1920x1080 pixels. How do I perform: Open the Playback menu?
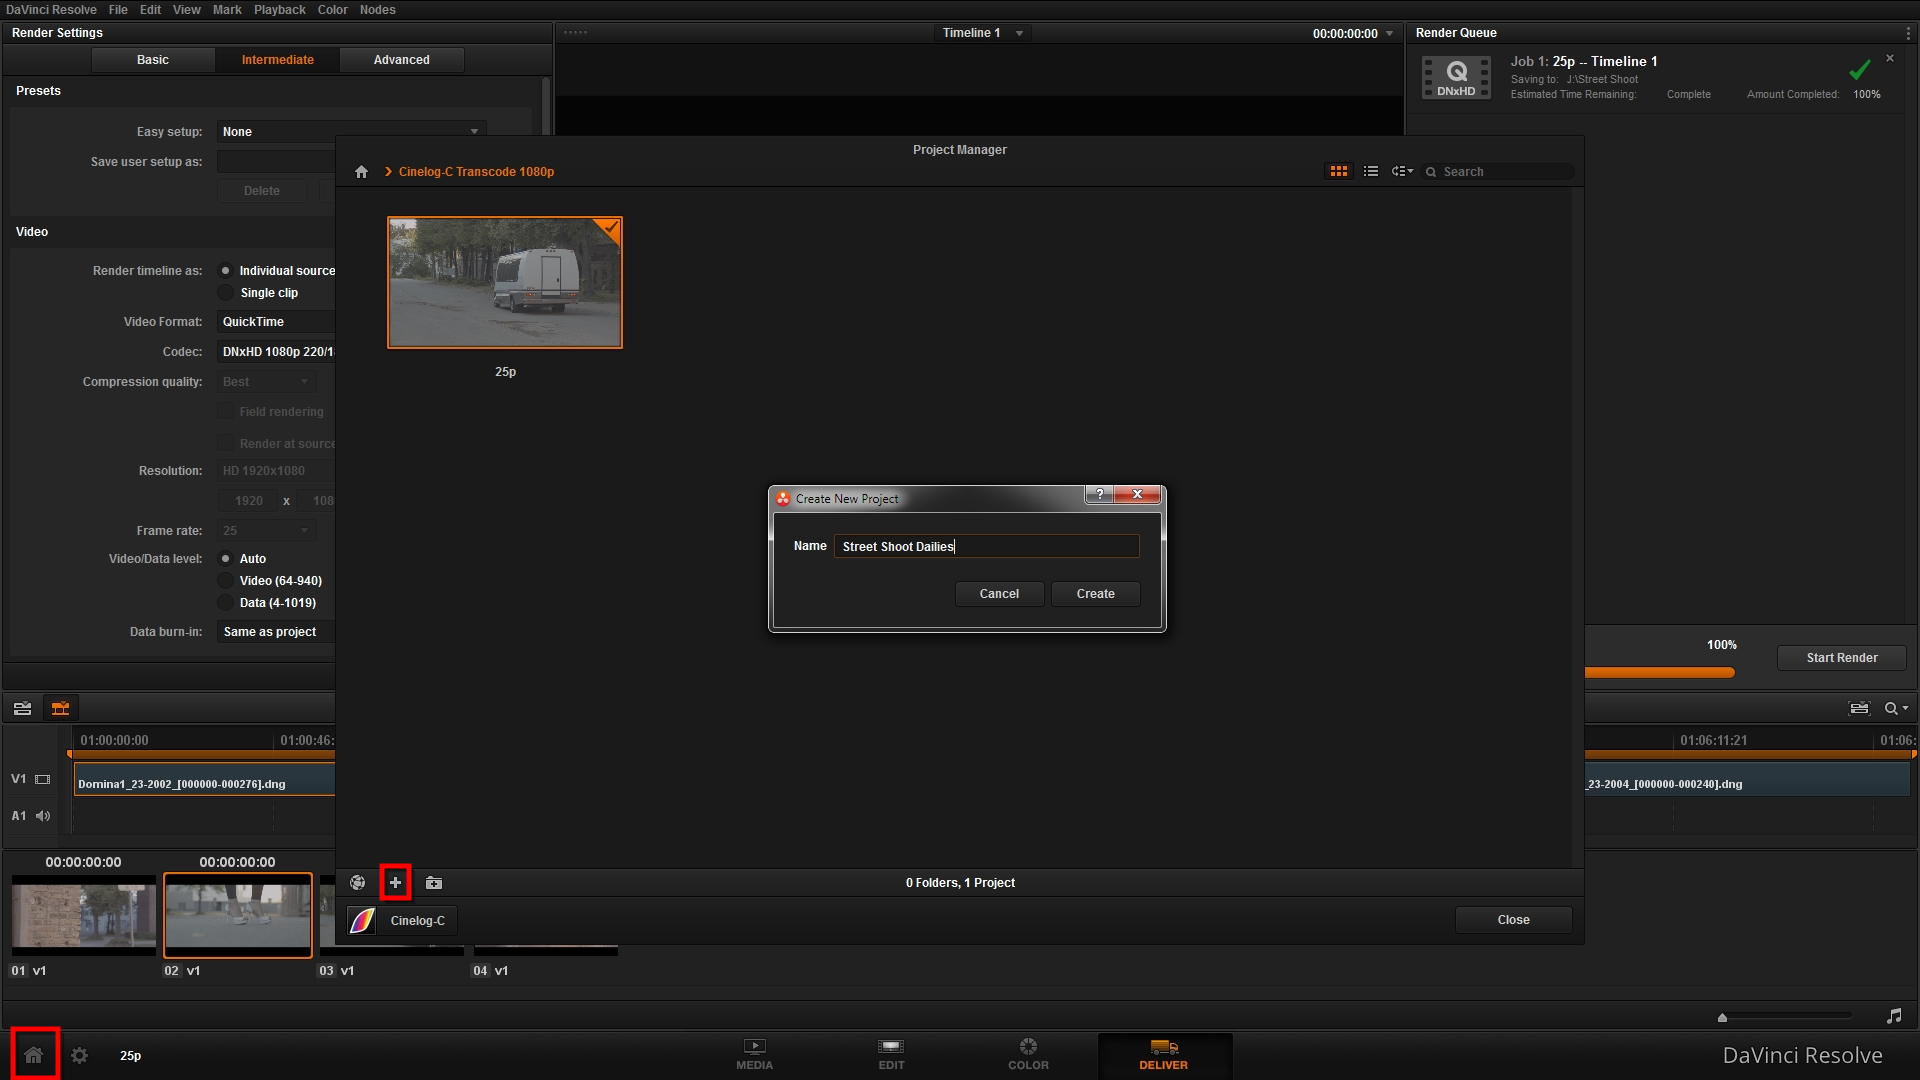point(280,10)
